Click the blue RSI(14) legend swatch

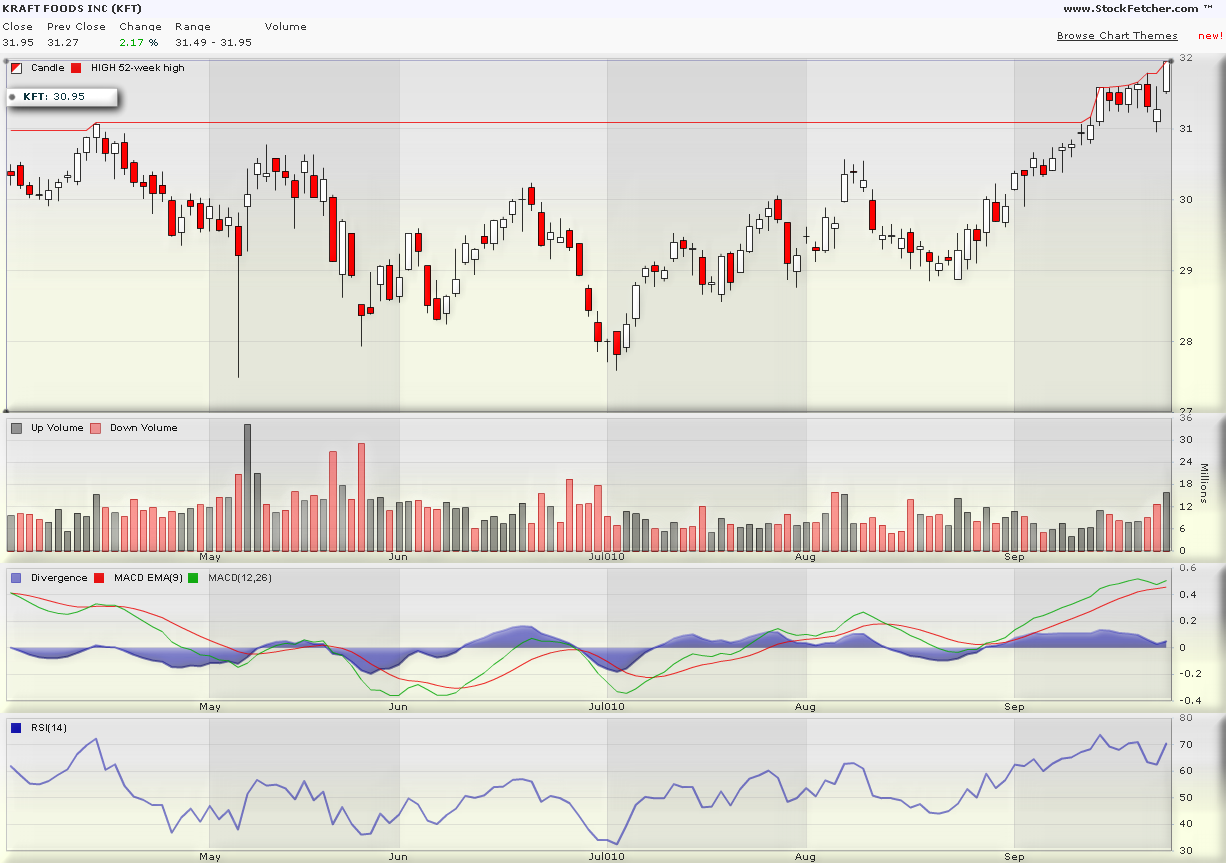17,728
